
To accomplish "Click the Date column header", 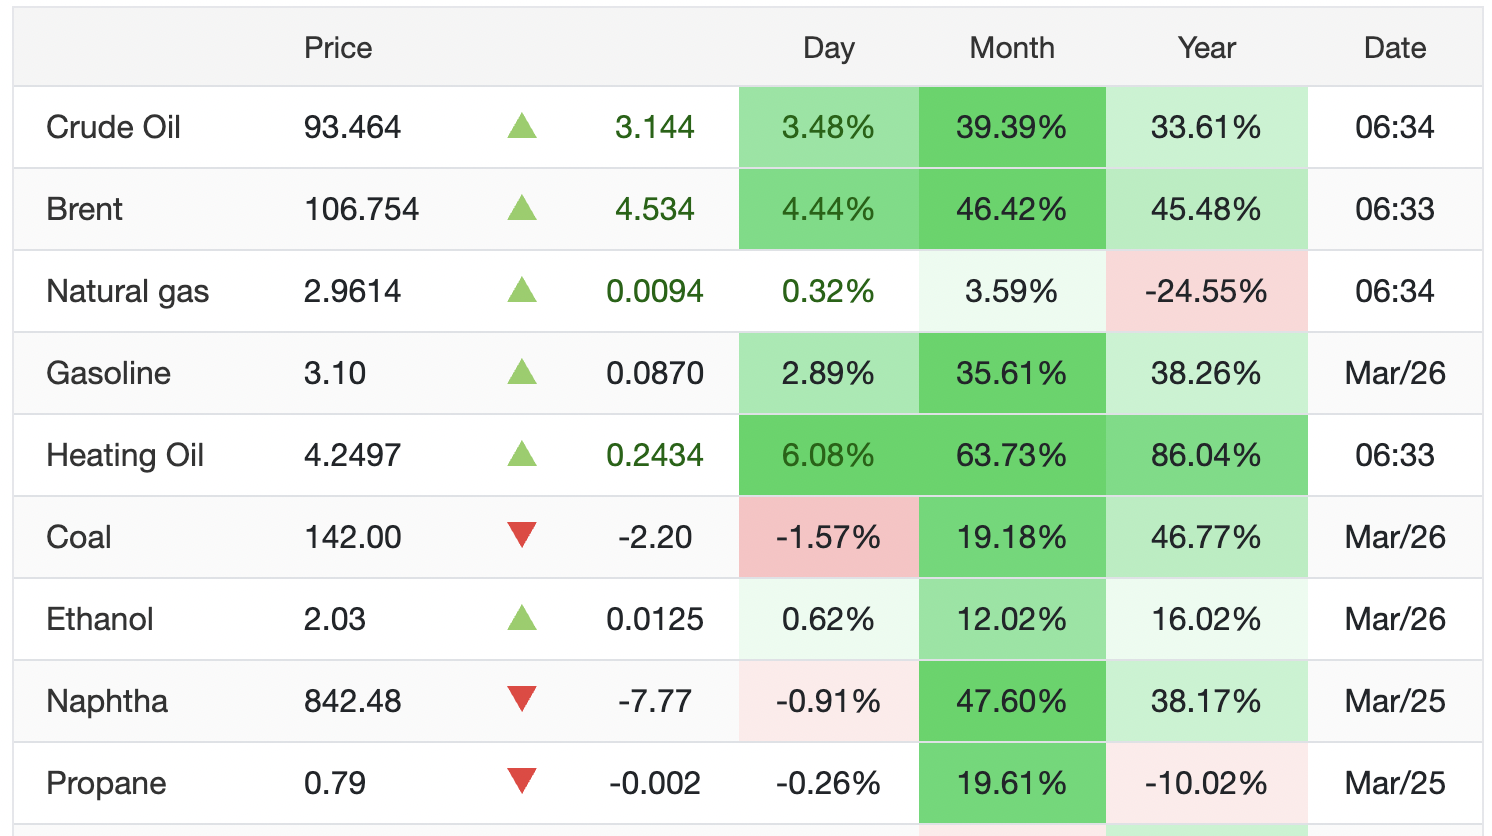I will tap(1394, 48).
